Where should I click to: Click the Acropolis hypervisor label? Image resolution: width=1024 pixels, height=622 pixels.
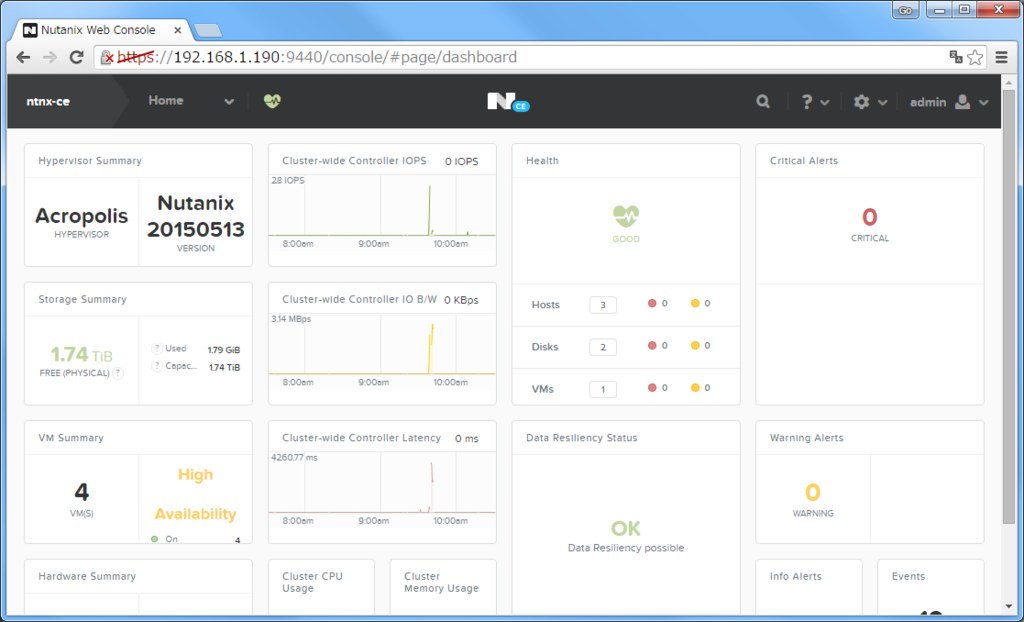82,216
